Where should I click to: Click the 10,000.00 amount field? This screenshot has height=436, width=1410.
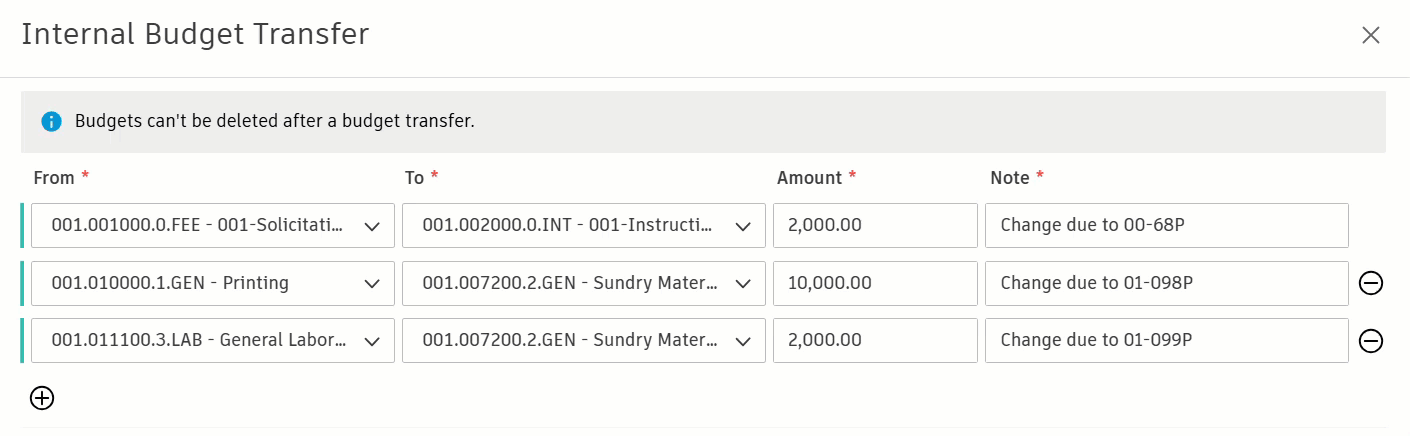tap(875, 284)
